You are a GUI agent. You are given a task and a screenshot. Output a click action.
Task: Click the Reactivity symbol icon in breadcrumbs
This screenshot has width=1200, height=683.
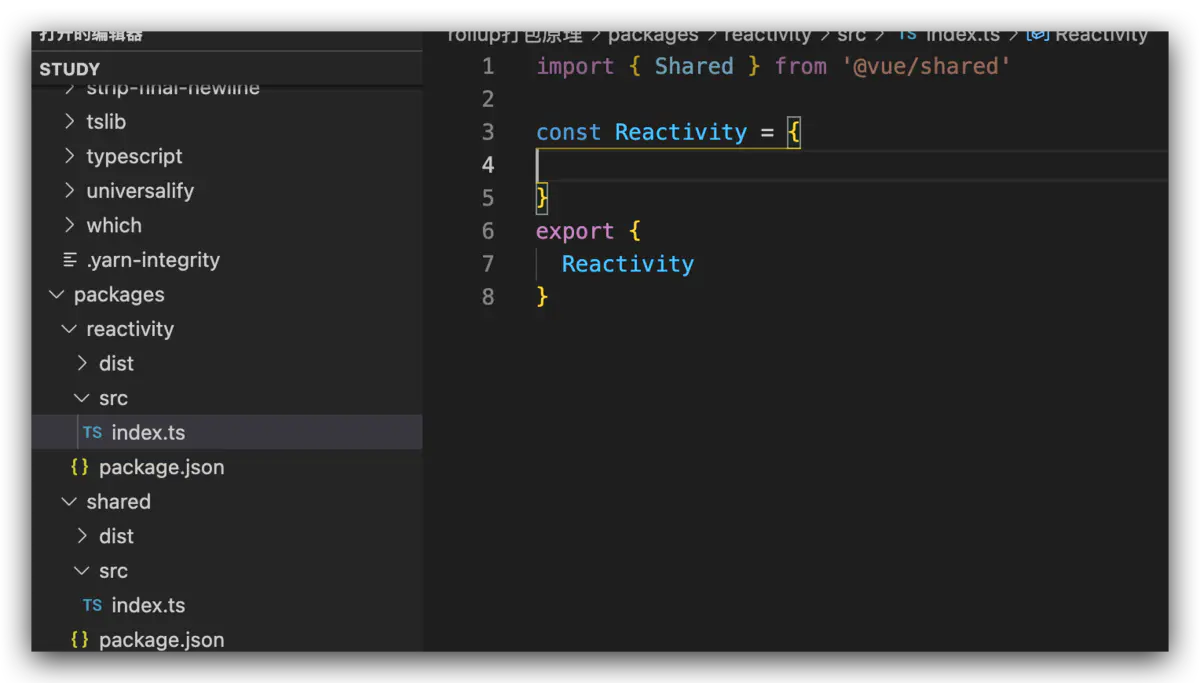1038,35
